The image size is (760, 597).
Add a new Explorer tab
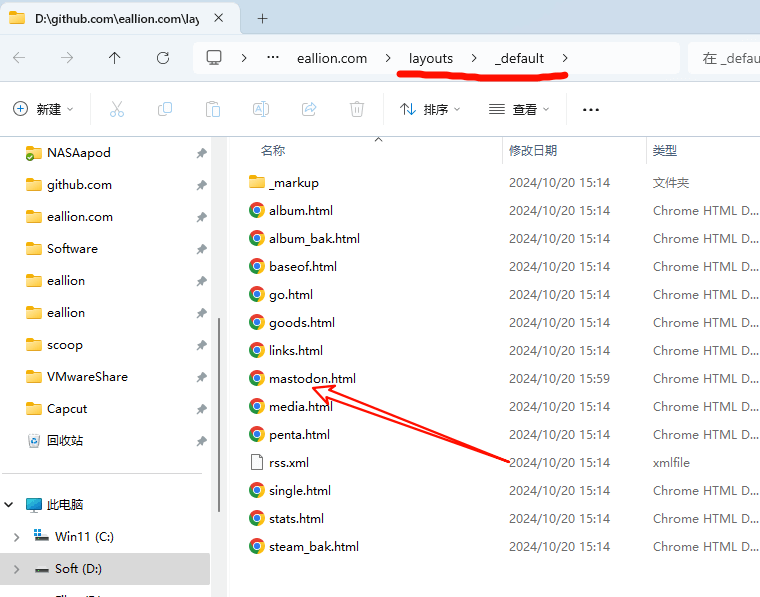tap(262, 18)
